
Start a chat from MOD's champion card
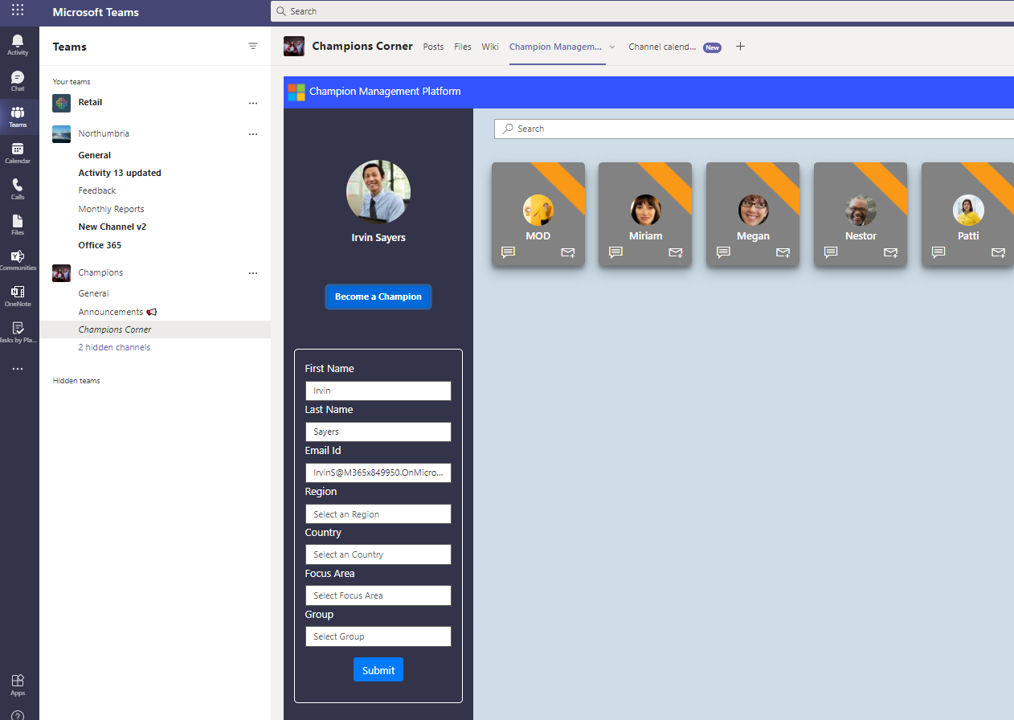(507, 253)
